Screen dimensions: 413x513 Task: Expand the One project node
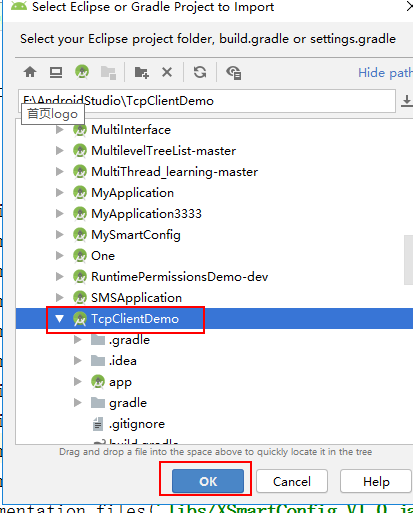click(x=60, y=256)
